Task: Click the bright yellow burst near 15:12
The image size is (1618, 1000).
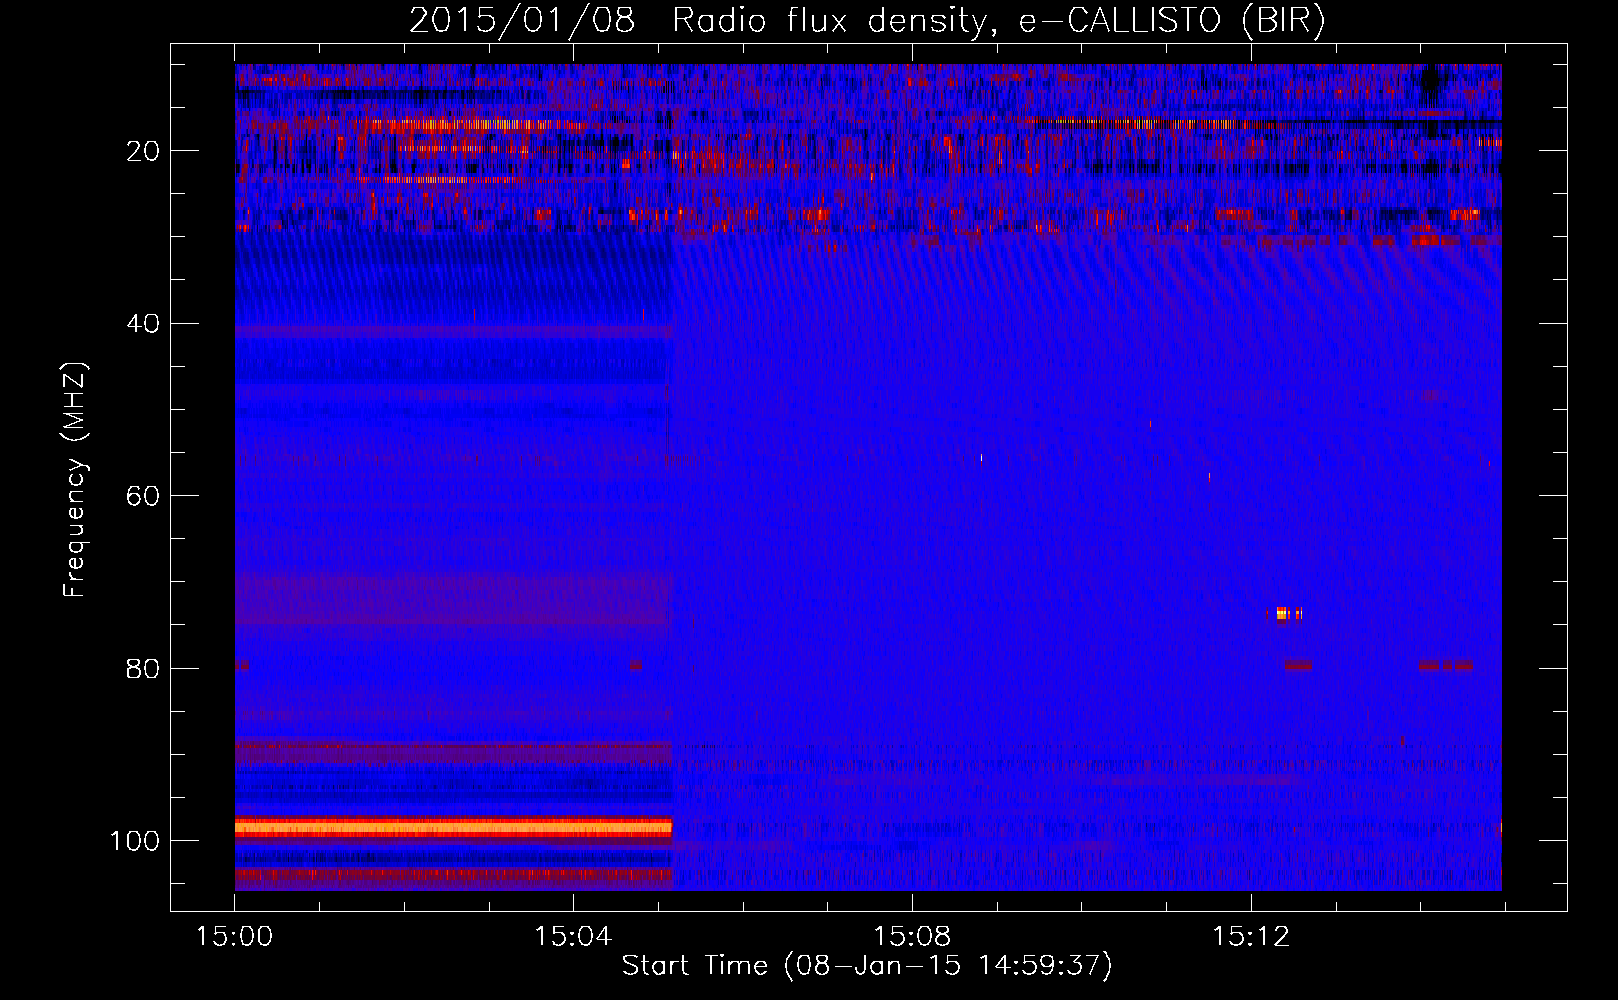Action: pos(1289,613)
